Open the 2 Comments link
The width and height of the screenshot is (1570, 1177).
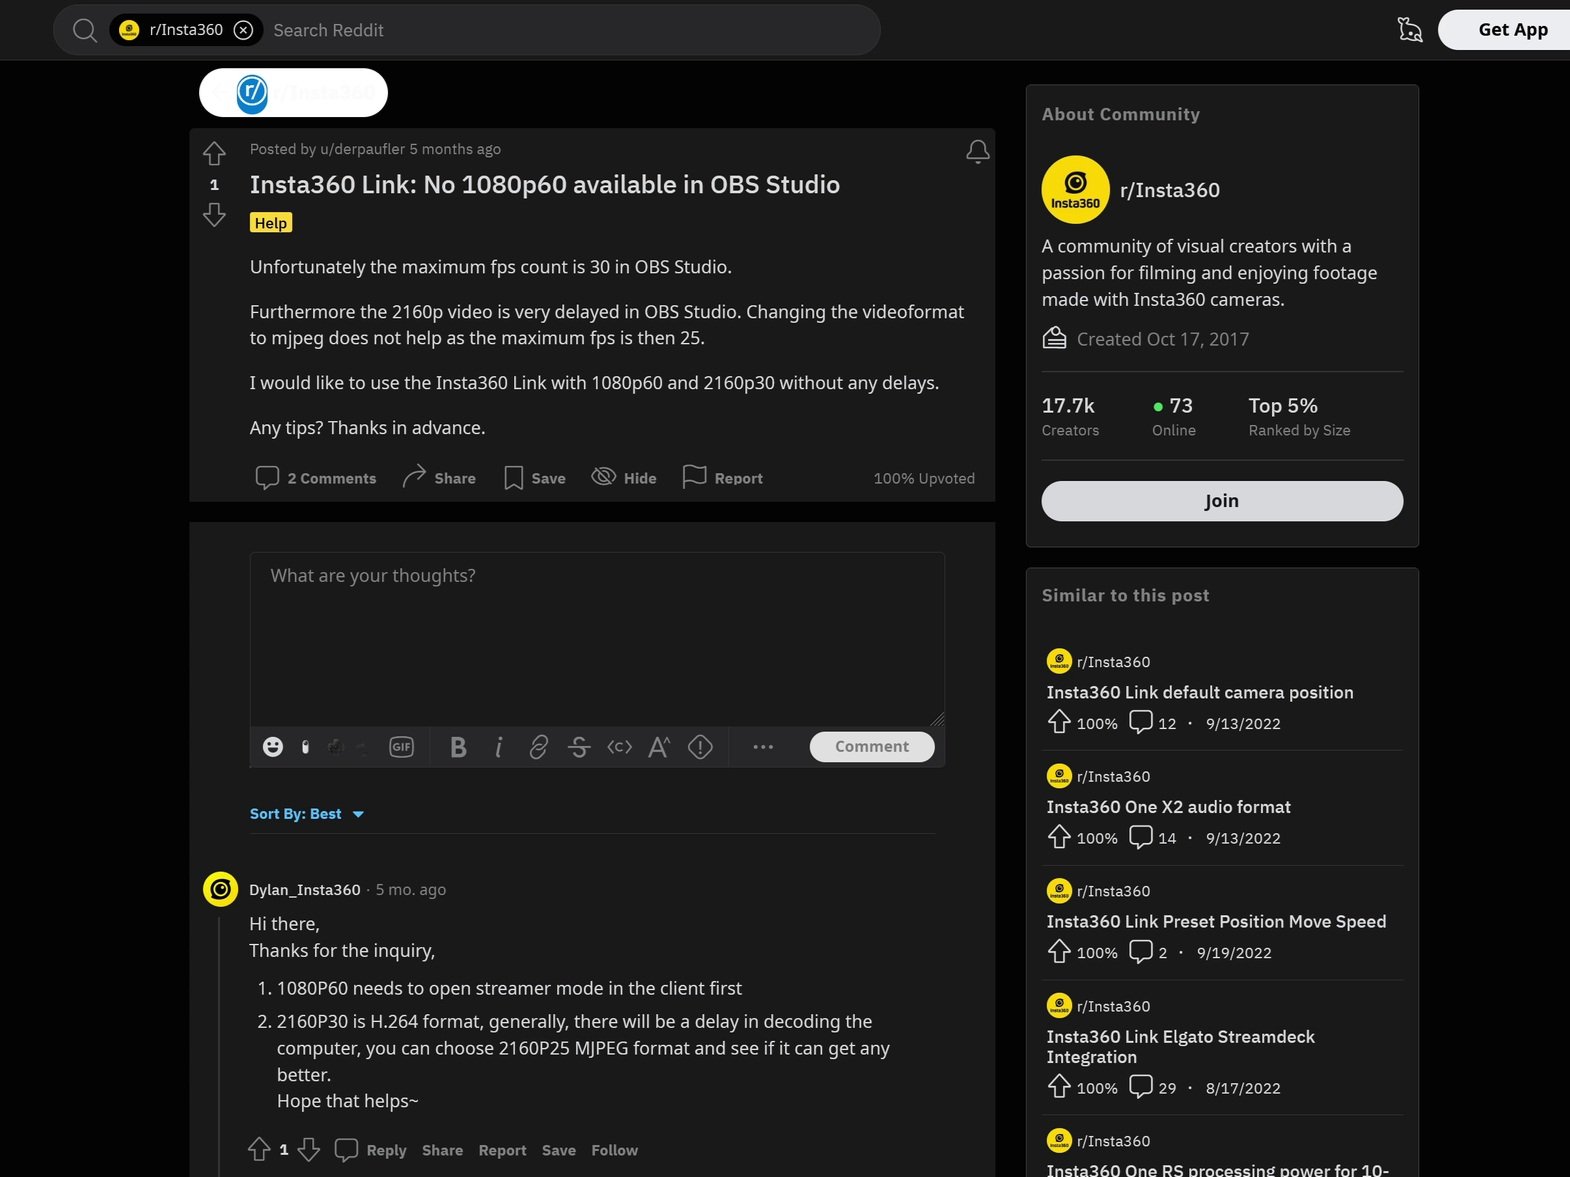(316, 478)
